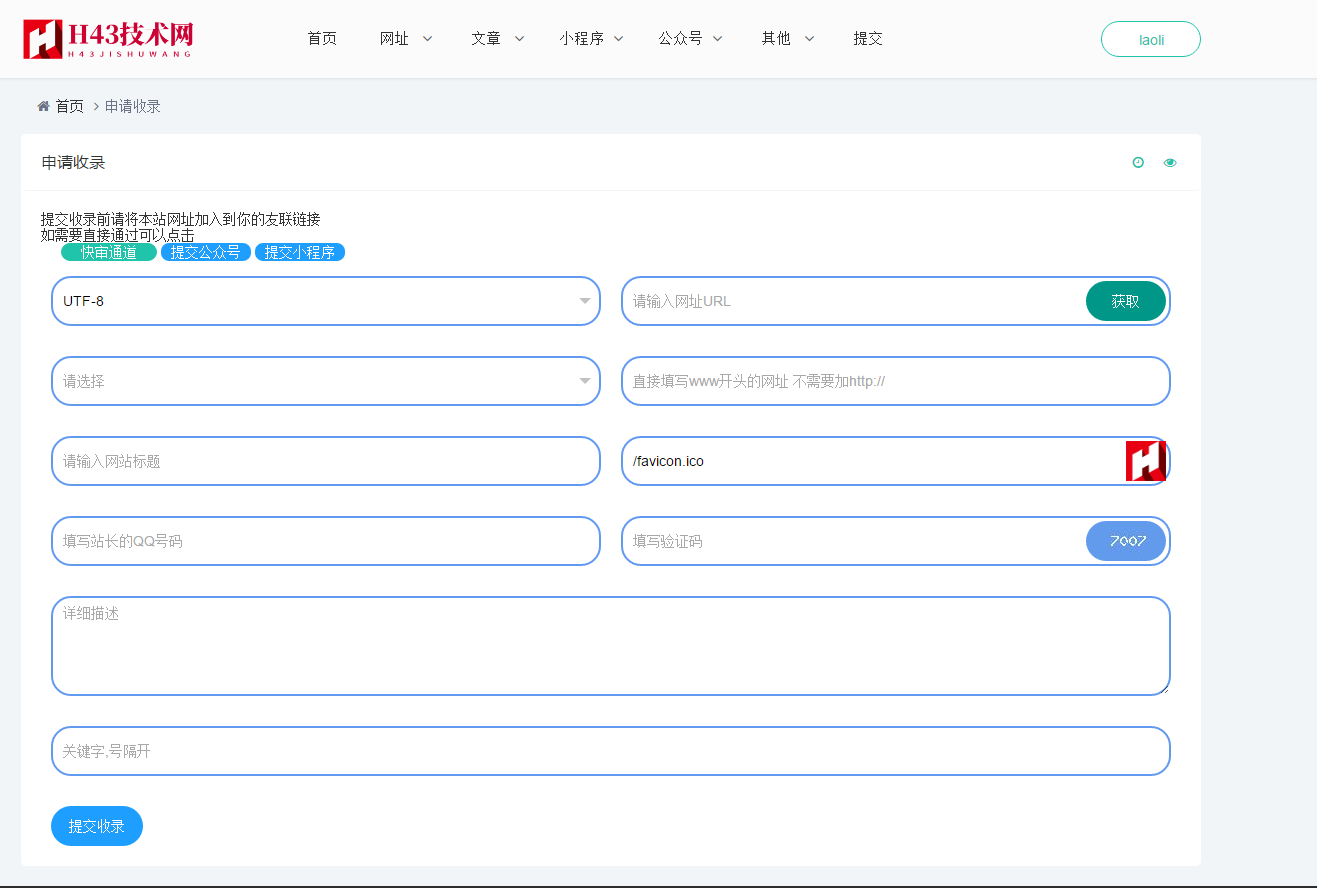Click the 获取 fetch button
This screenshot has width=1317, height=888.
click(x=1126, y=301)
